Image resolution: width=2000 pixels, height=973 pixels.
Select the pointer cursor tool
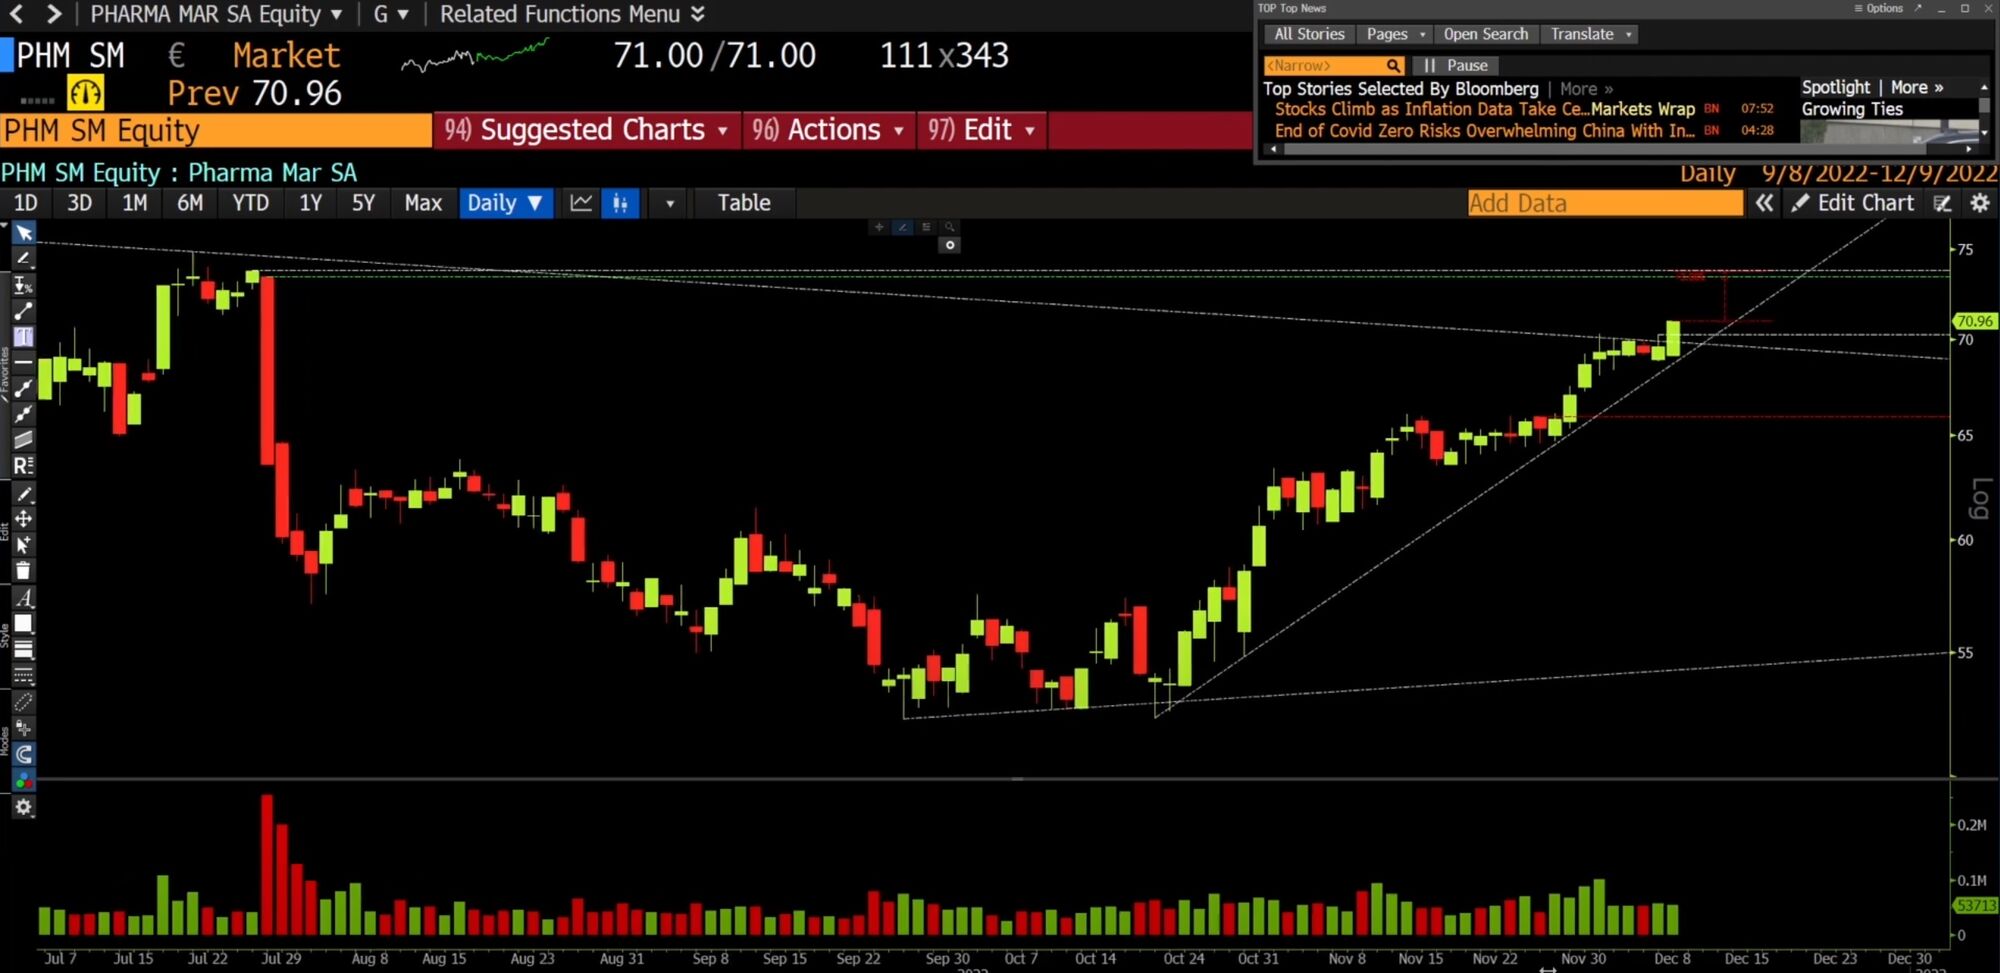pyautogui.click(x=23, y=233)
